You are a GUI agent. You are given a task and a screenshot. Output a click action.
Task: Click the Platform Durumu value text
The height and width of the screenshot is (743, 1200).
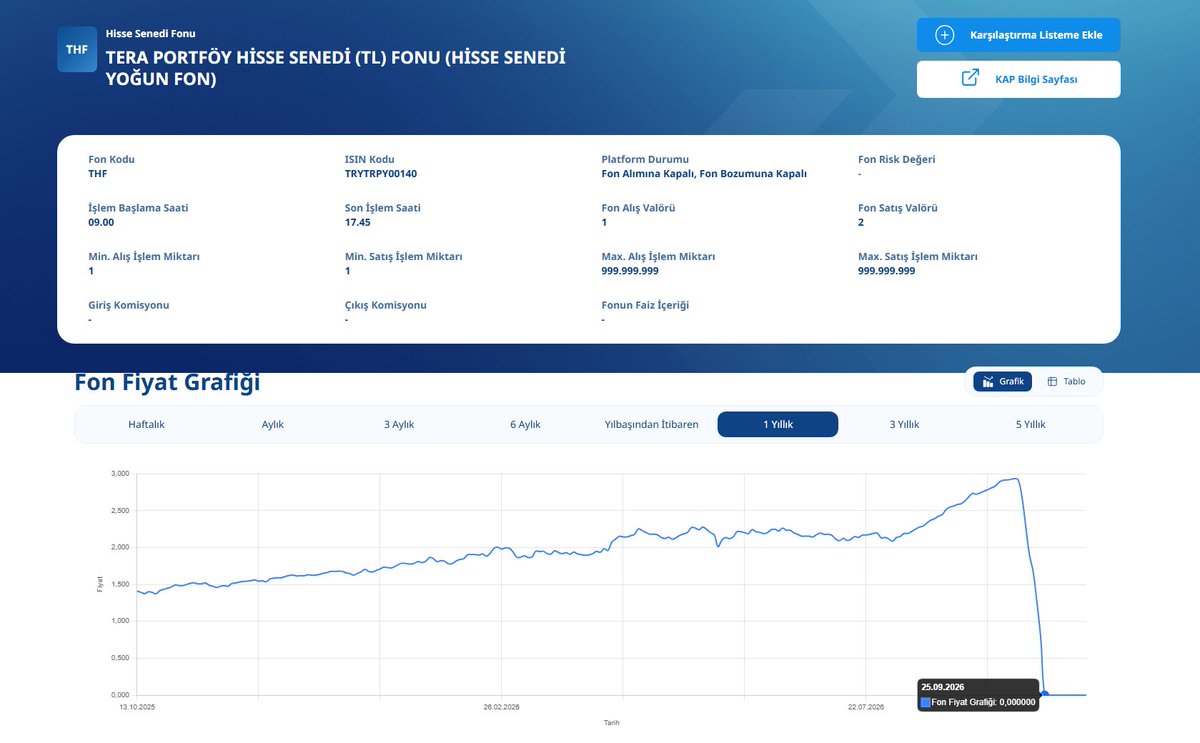(x=704, y=174)
